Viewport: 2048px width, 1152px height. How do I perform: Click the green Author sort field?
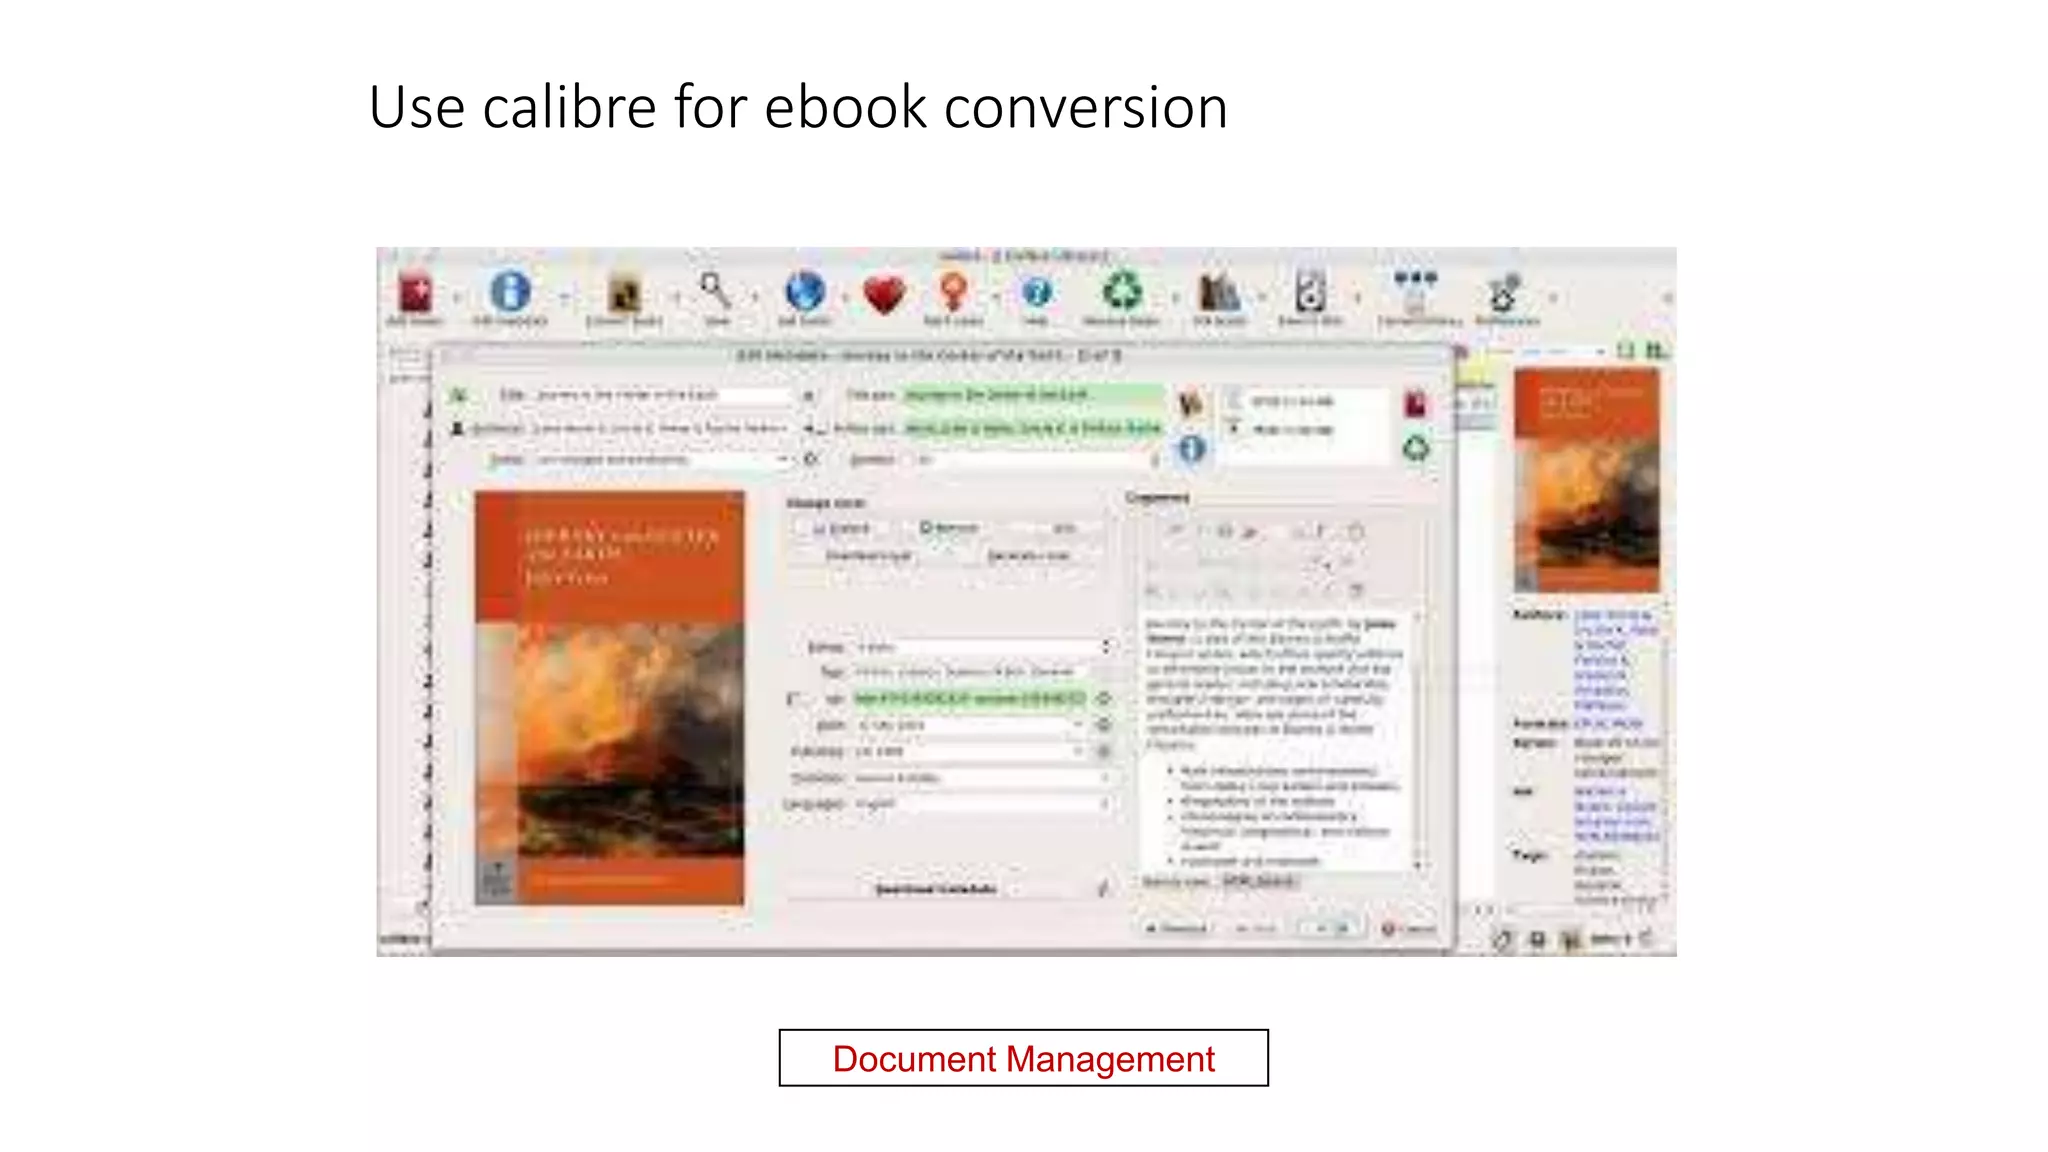click(1032, 428)
